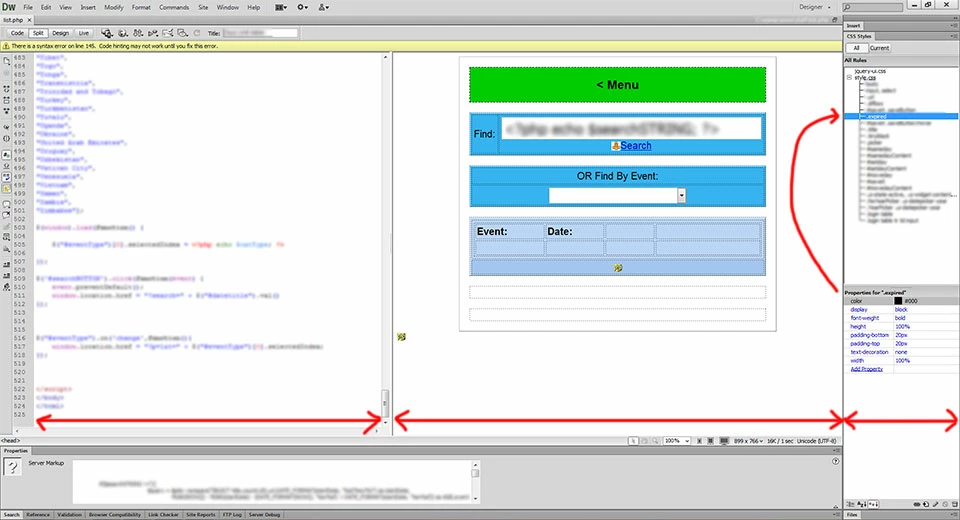Click the Search link in preview
Image resolution: width=960 pixels, height=520 pixels.
(x=636, y=146)
